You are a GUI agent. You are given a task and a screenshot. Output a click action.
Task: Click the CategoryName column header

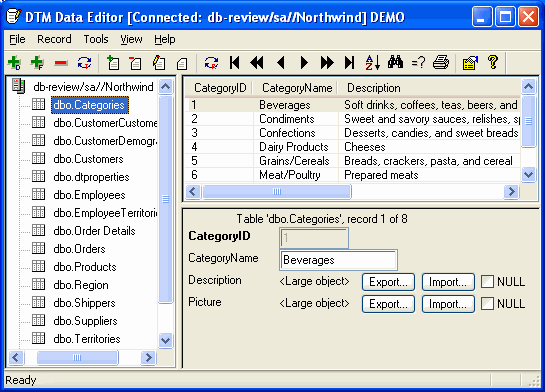295,88
